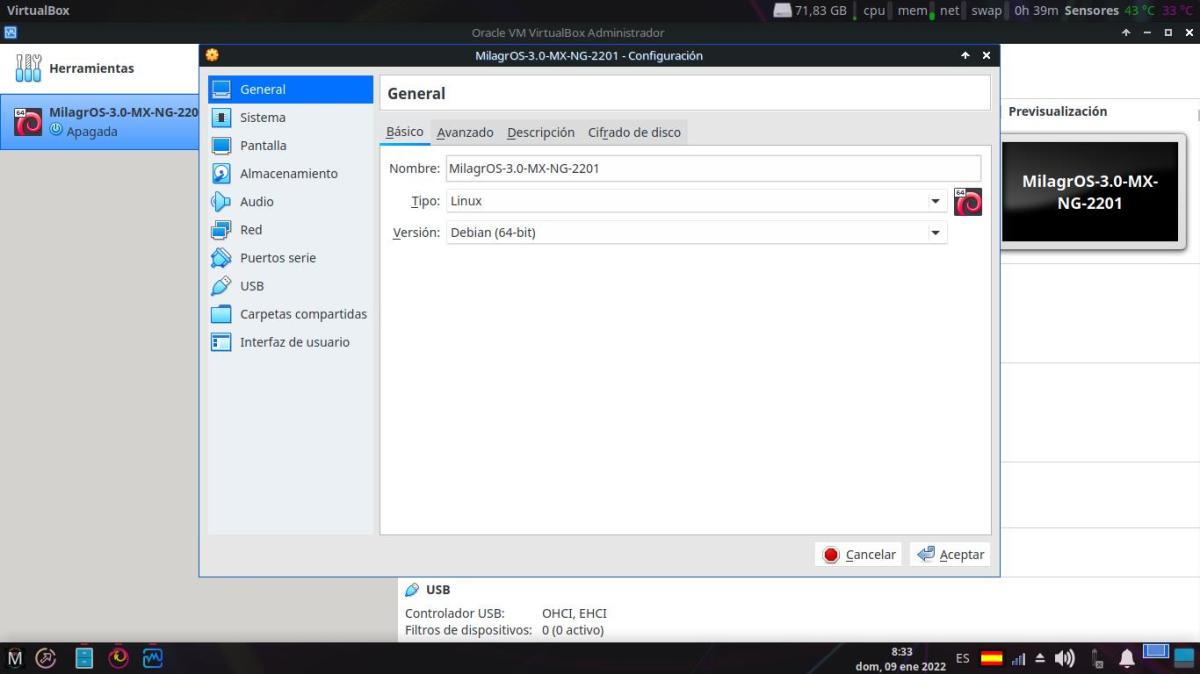The image size is (1200, 674).
Task: Open the Almacenamiento settings category
Action: click(x=288, y=173)
